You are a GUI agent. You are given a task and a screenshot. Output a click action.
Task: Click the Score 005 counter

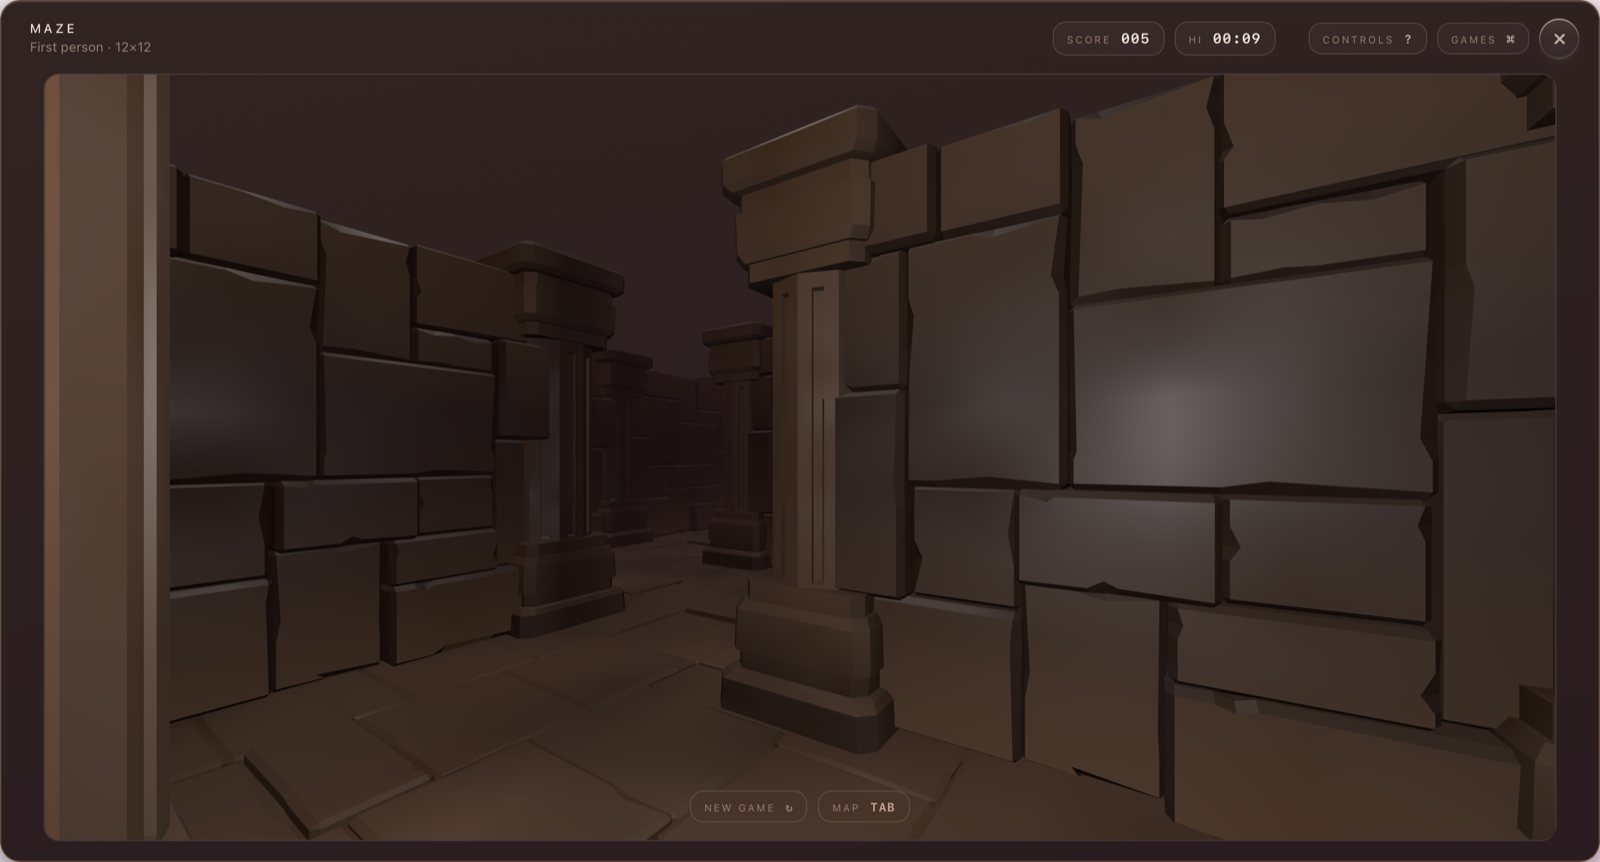[1108, 39]
